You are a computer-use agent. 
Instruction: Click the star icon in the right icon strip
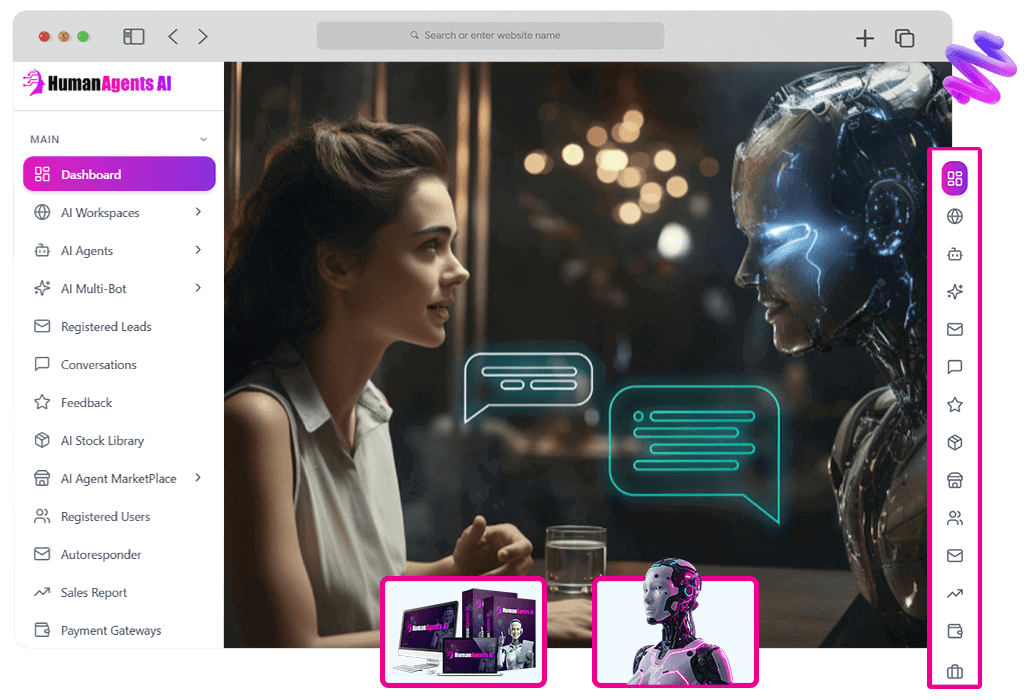click(x=954, y=405)
